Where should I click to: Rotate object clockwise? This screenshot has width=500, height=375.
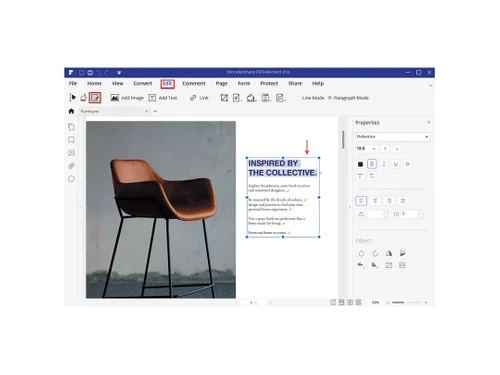(x=375, y=254)
